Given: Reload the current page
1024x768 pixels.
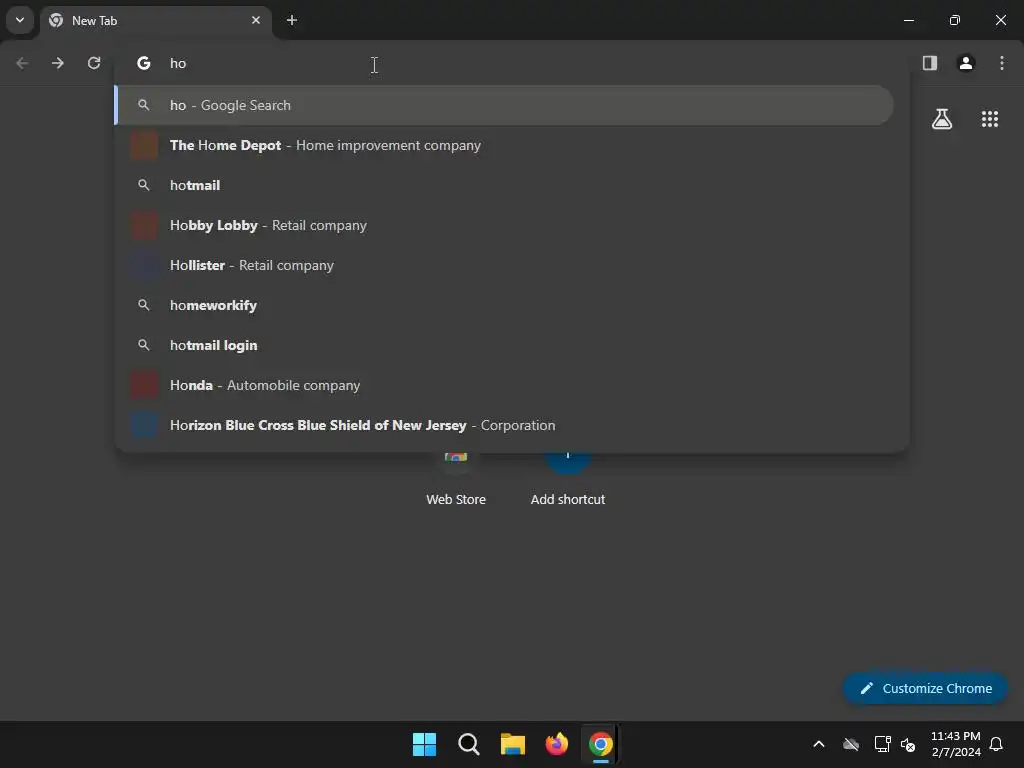Looking at the screenshot, I should pos(94,63).
